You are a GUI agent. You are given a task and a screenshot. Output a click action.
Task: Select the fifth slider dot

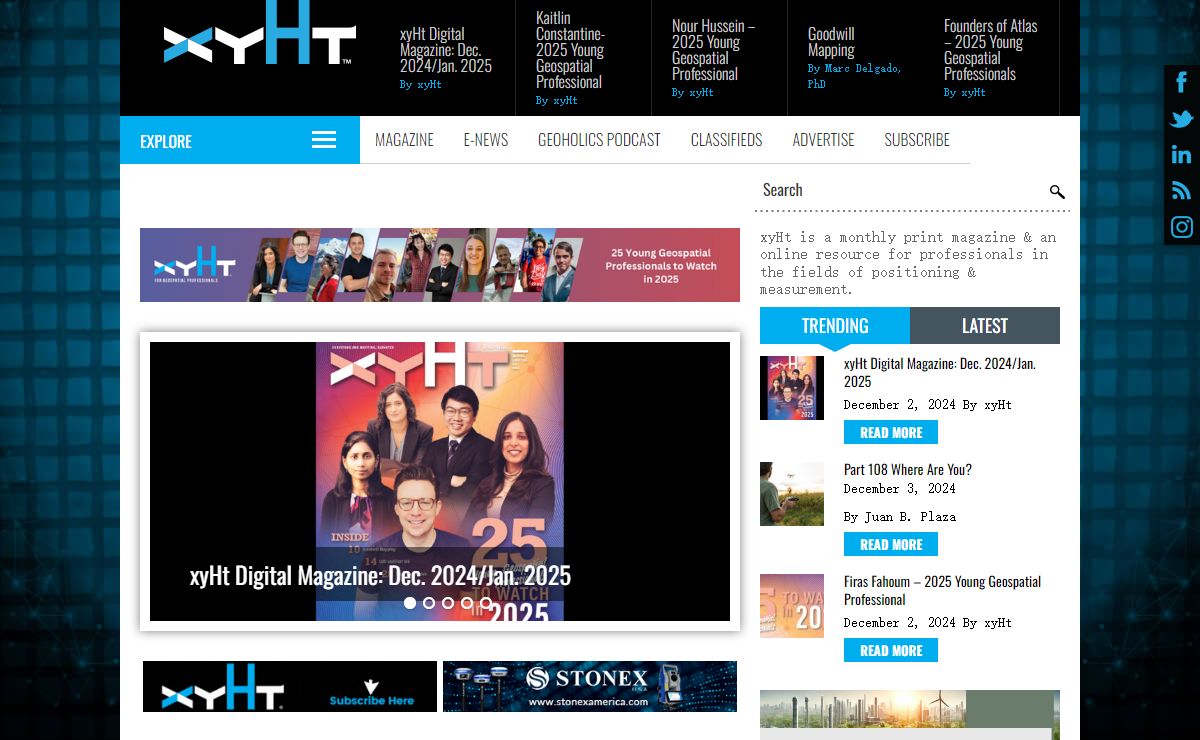point(486,603)
